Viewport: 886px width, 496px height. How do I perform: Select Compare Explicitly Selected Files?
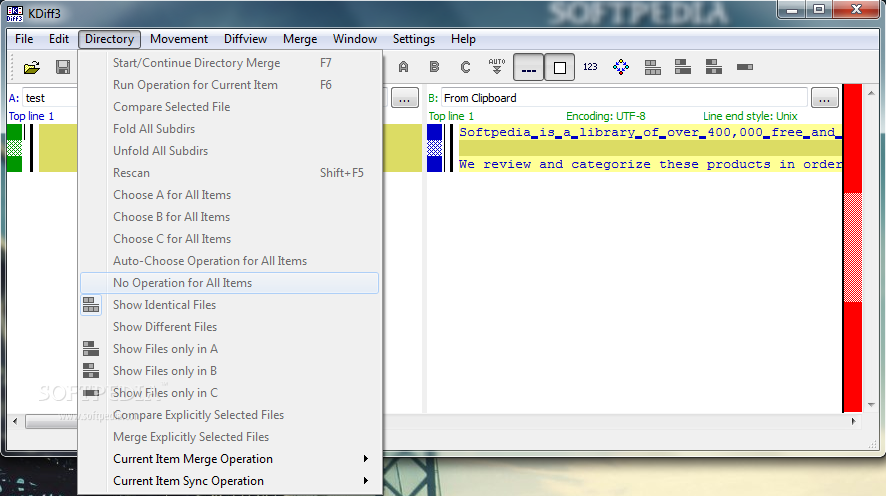pyautogui.click(x=229, y=415)
